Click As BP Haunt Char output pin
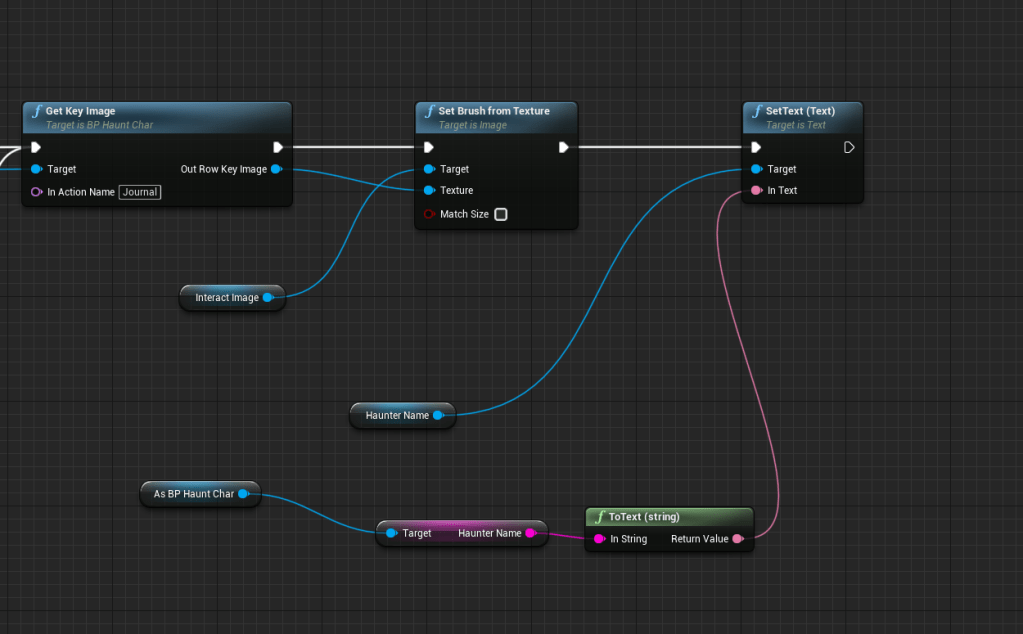This screenshot has width=1023, height=634. 243,493
